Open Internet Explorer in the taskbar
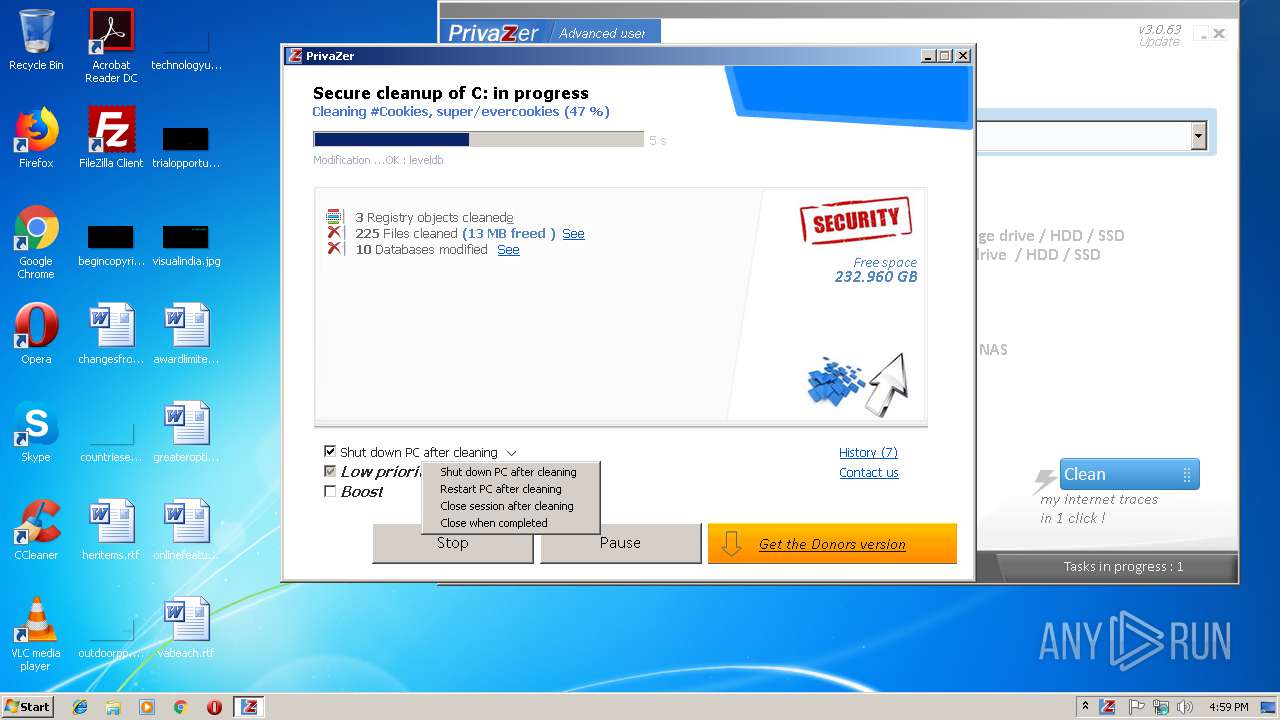 click(80, 707)
